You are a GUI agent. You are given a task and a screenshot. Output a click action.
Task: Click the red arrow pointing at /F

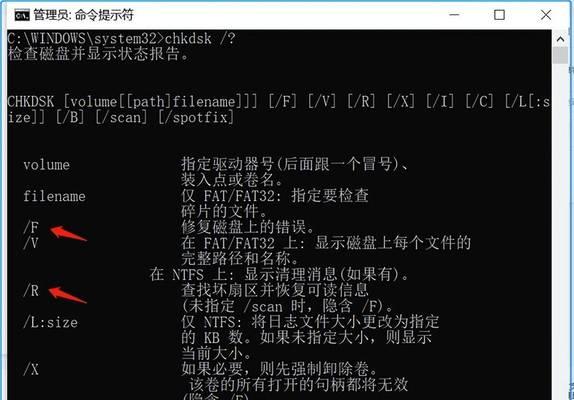pyautogui.click(x=68, y=233)
